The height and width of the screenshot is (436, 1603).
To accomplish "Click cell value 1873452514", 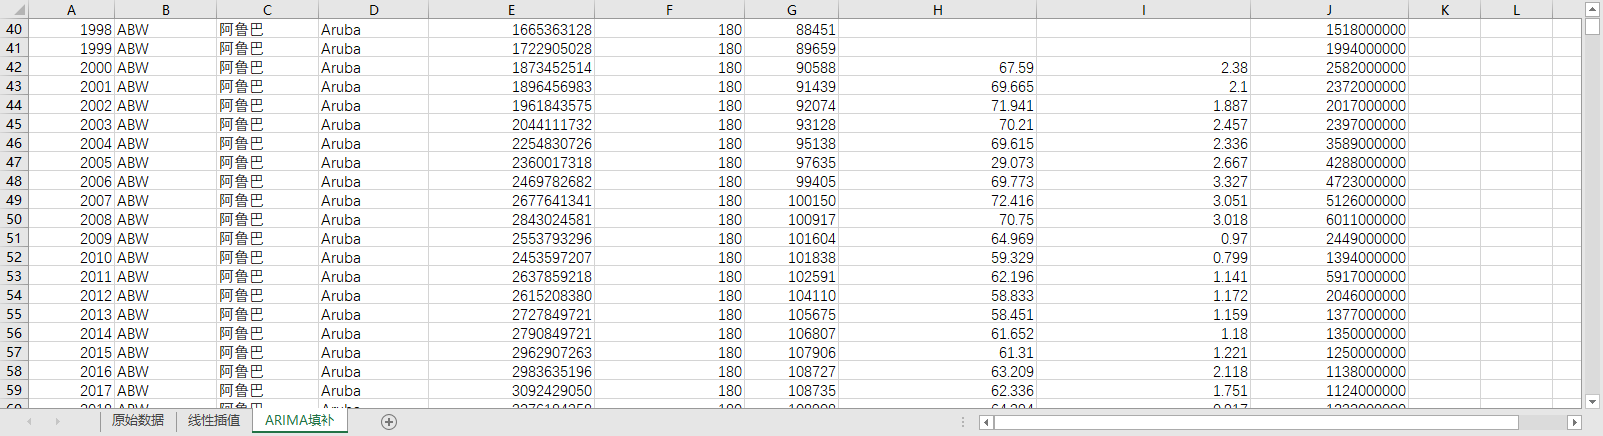I will [x=511, y=68].
